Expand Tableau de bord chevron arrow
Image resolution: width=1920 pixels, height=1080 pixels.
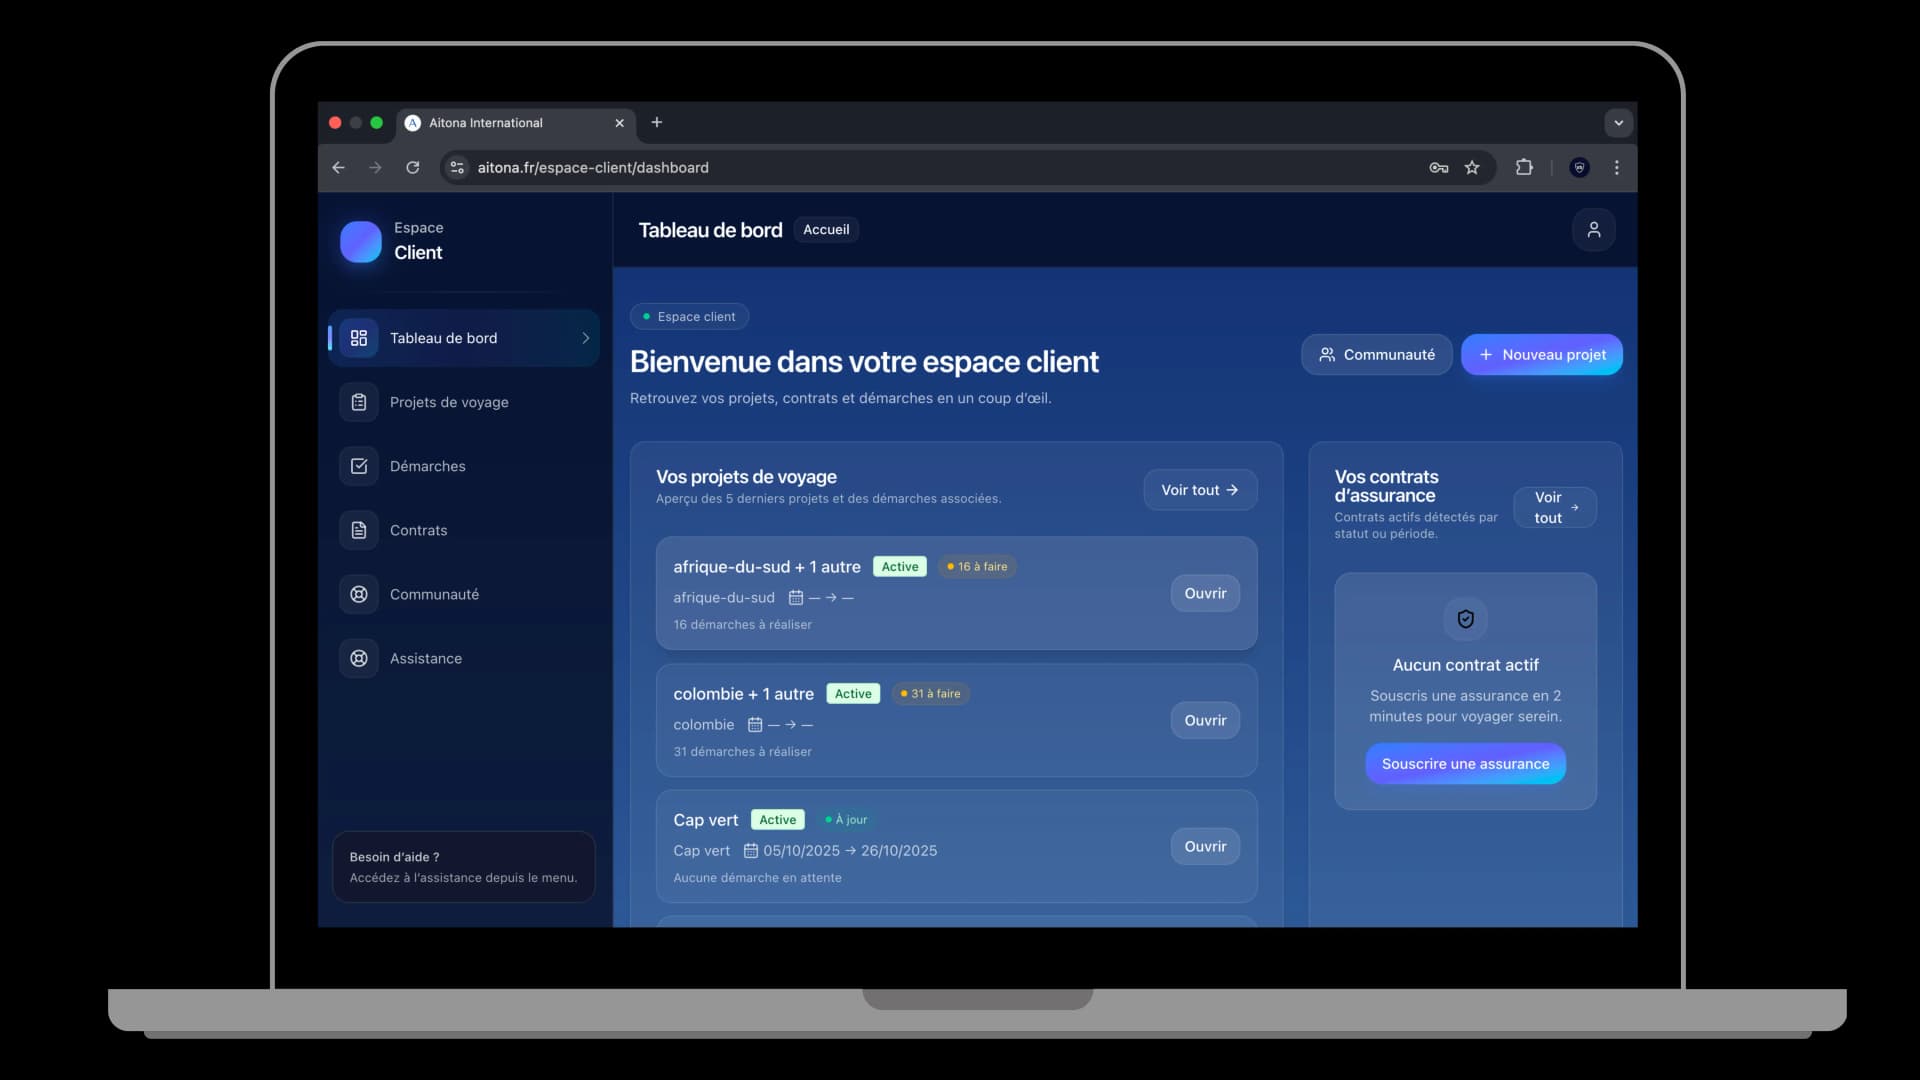tap(585, 338)
